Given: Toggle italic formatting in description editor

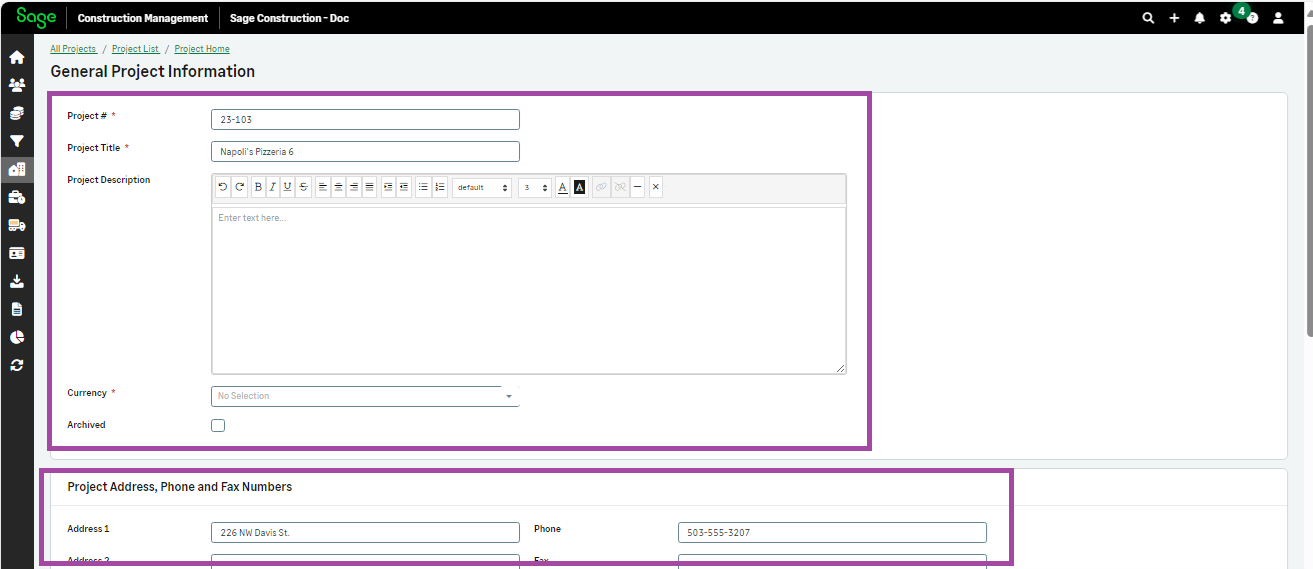Looking at the screenshot, I should pyautogui.click(x=273, y=187).
